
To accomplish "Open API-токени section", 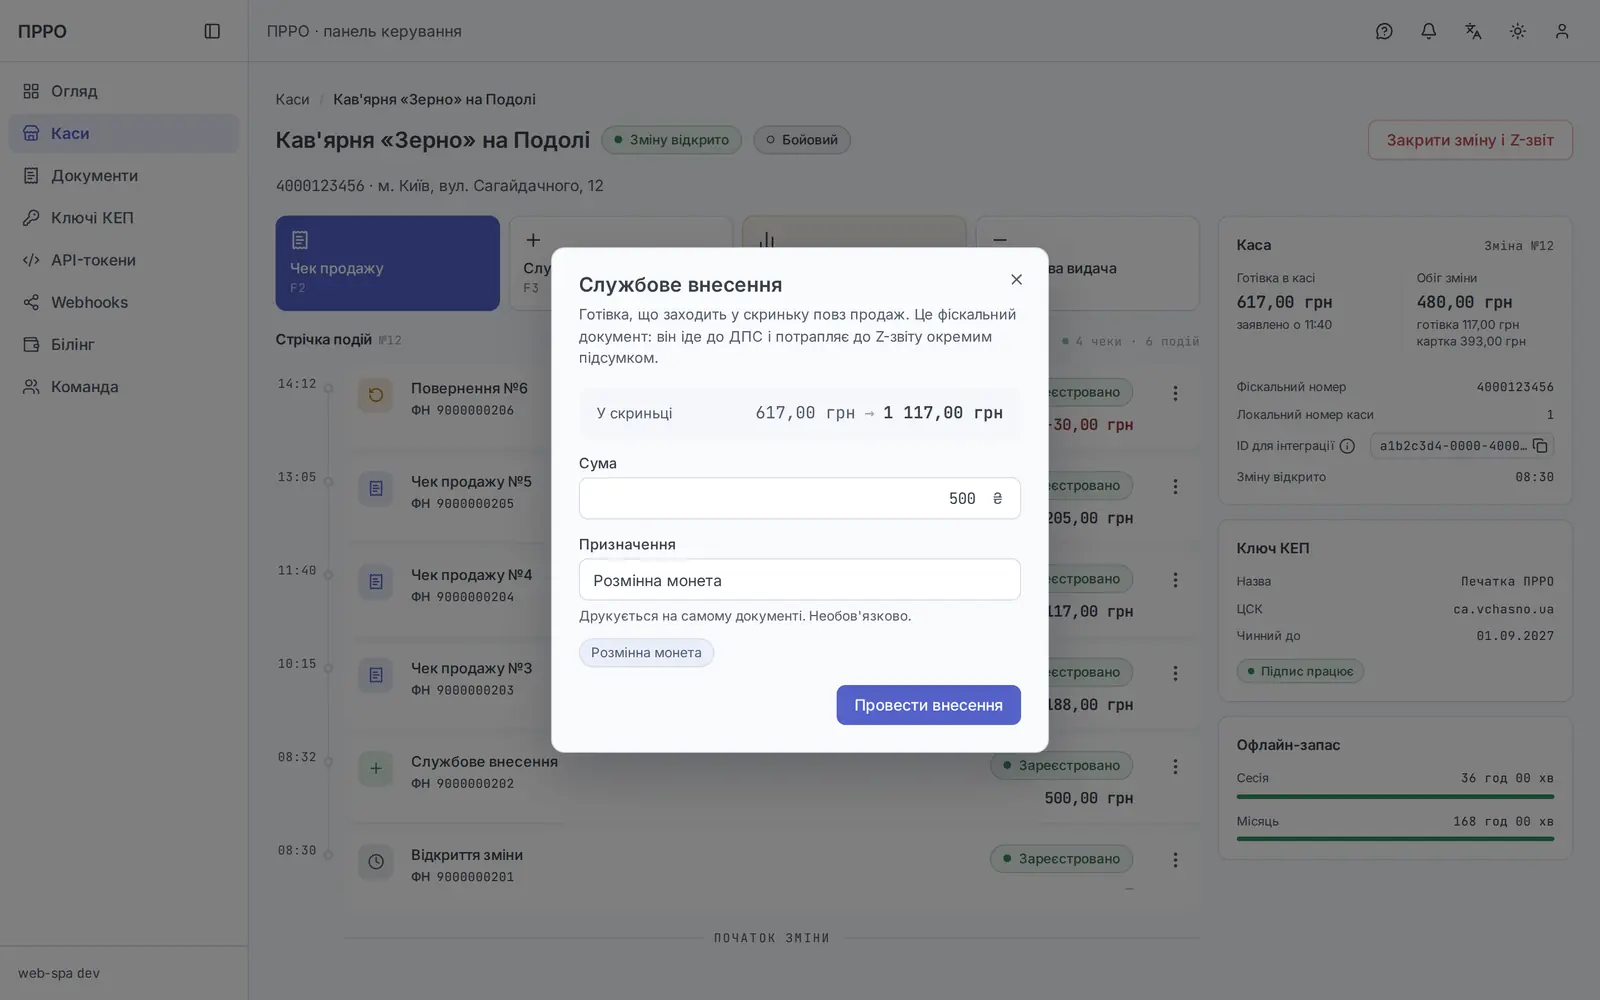I will pyautogui.click(x=124, y=260).
